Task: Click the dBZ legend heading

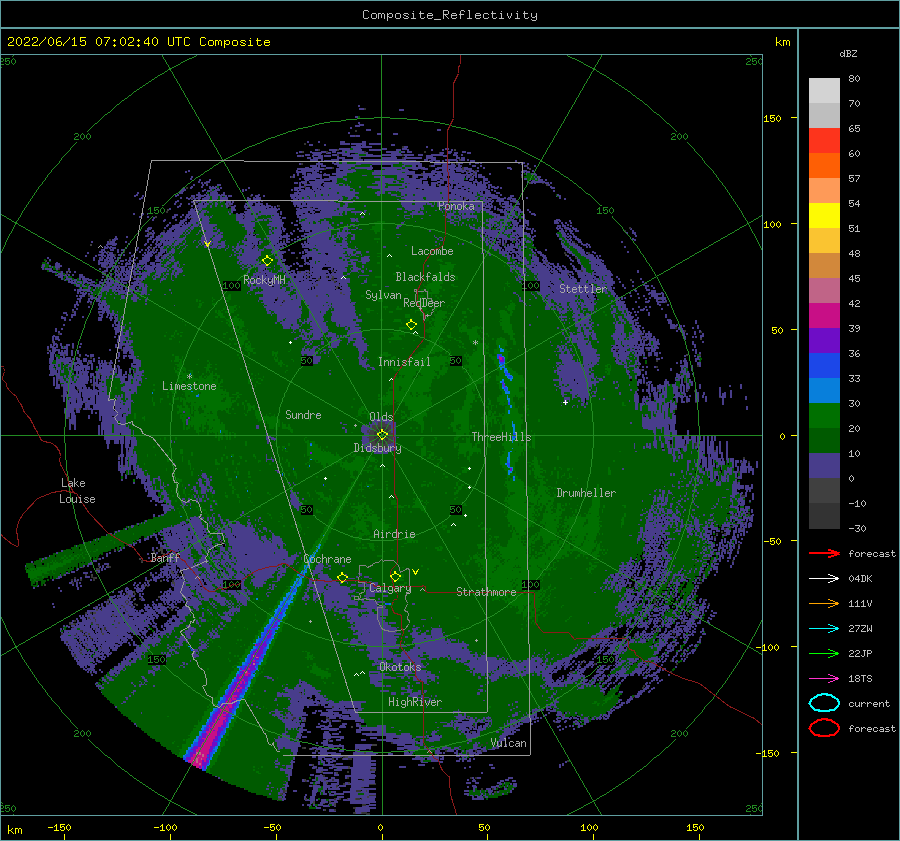Action: click(848, 53)
